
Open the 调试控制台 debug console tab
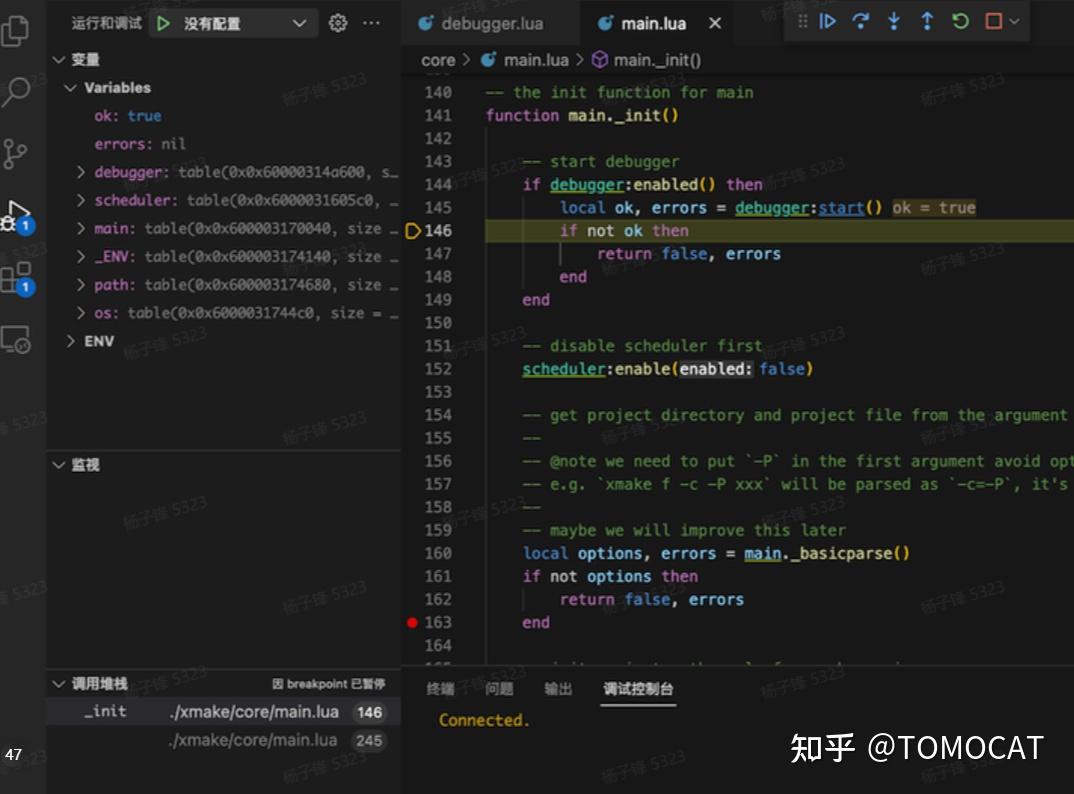coord(638,688)
